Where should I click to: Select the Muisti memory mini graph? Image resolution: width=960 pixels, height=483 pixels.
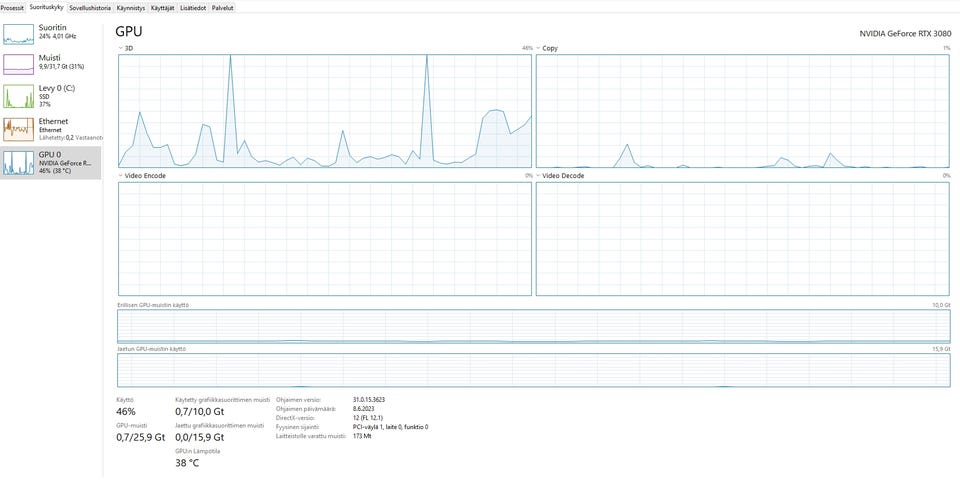(x=18, y=64)
